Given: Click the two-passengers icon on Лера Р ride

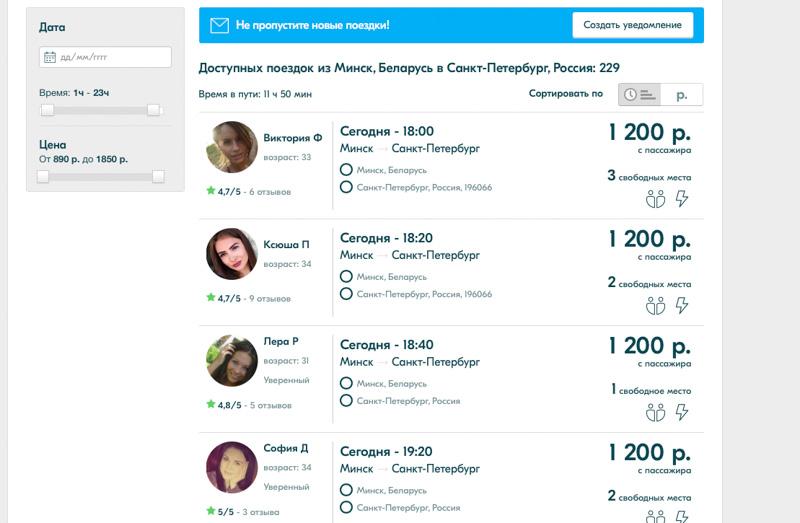Looking at the screenshot, I should pyautogui.click(x=656, y=412).
